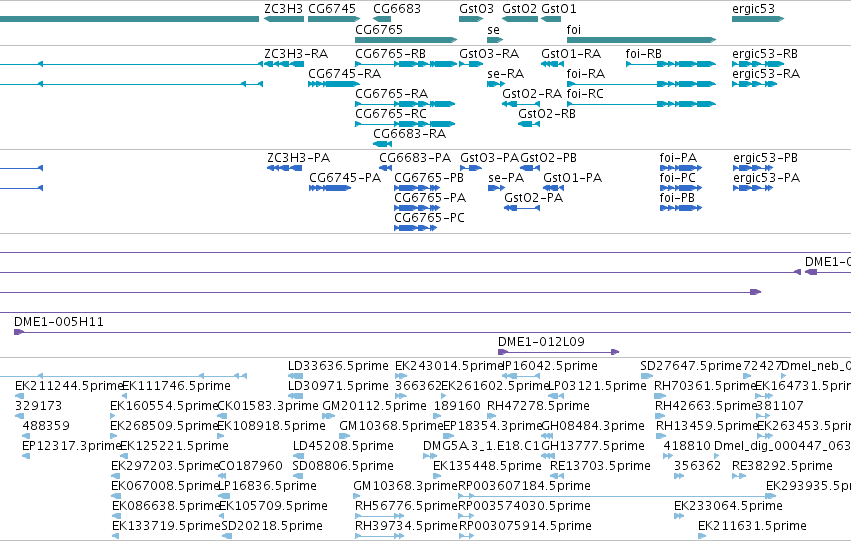
Task: Select protein CG6745-PA
Action: pos(345,178)
